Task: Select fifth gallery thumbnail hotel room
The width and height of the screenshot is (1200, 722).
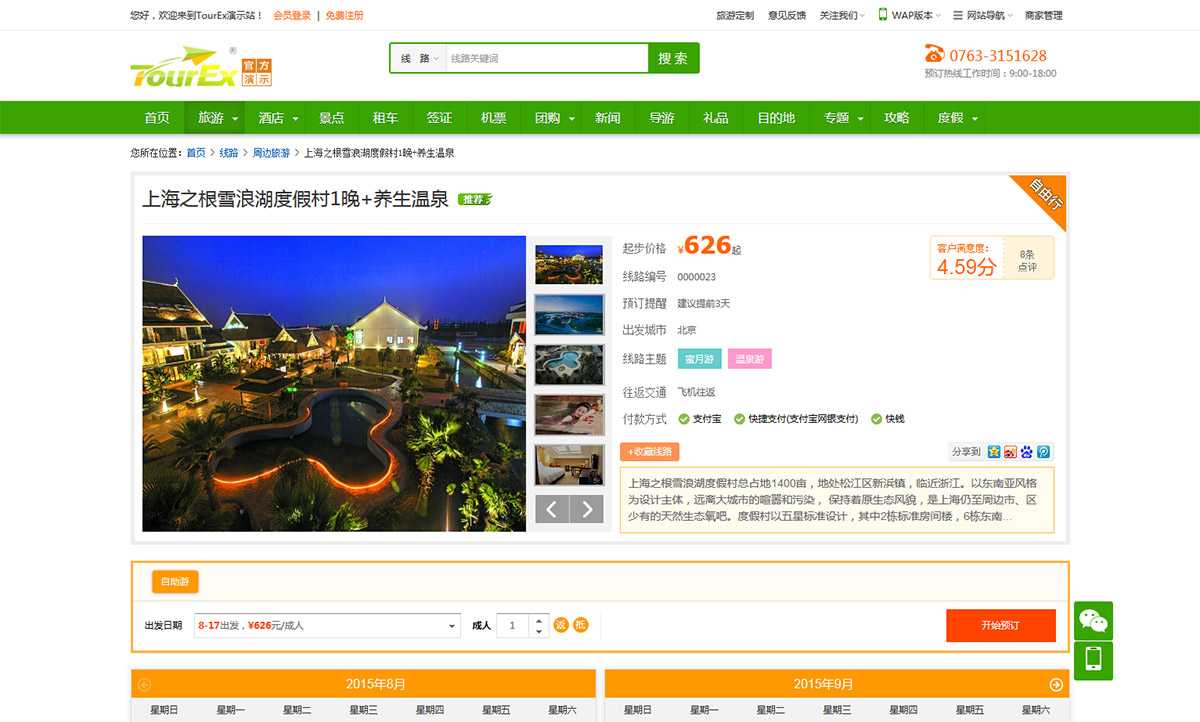Action: point(569,464)
